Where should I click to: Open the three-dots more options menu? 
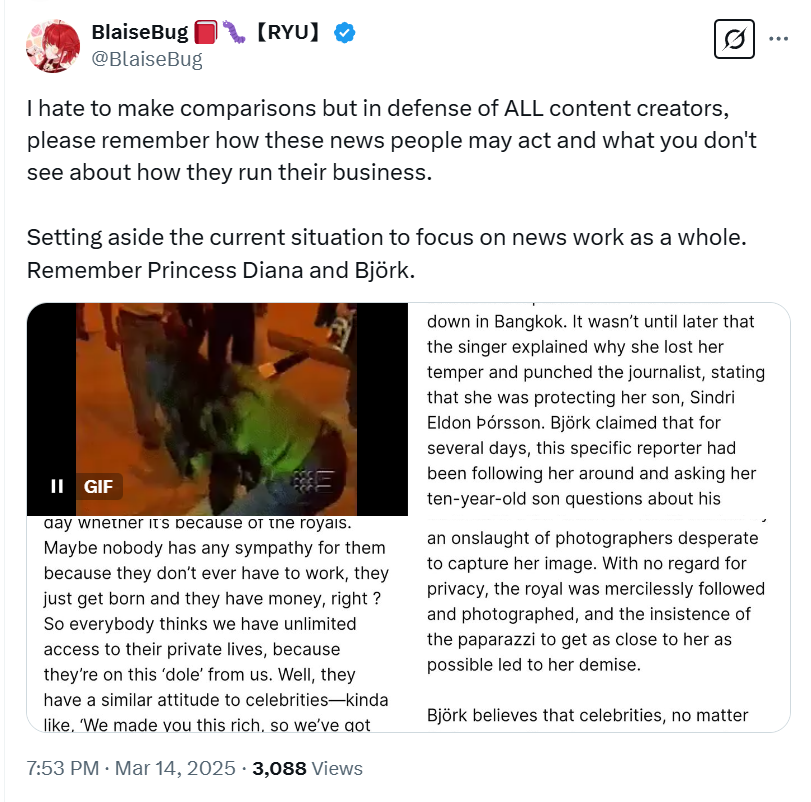(x=778, y=39)
